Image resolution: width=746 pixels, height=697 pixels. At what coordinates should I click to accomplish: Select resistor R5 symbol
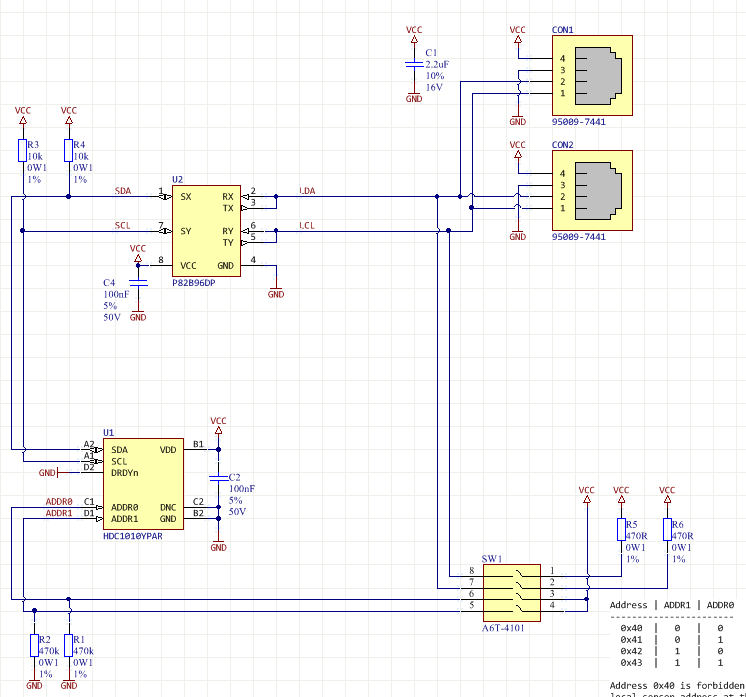click(621, 530)
